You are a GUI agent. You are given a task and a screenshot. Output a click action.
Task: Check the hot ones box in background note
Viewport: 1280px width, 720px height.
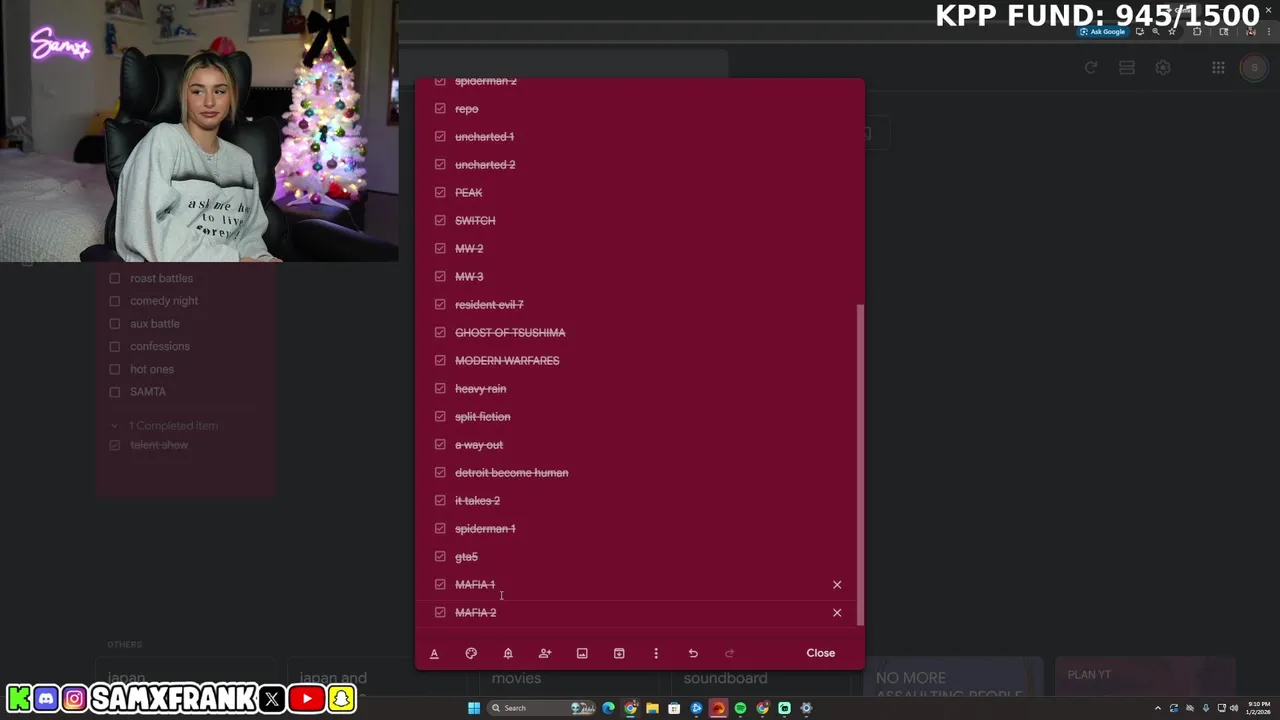(114, 369)
